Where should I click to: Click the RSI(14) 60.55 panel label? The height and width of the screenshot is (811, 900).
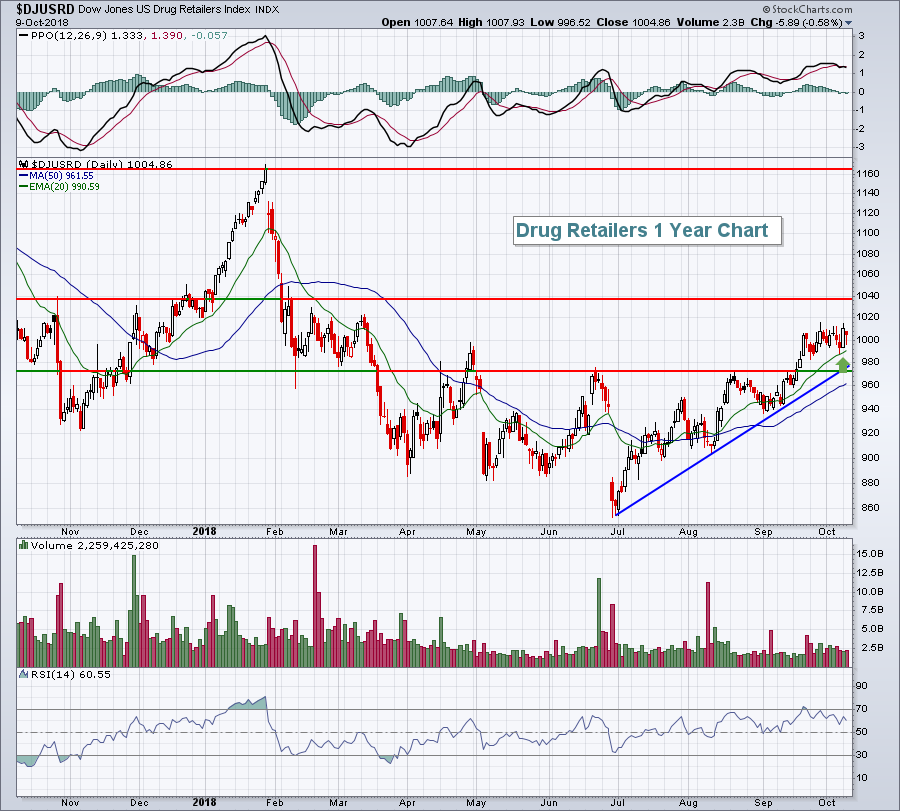pyautogui.click(x=71, y=674)
